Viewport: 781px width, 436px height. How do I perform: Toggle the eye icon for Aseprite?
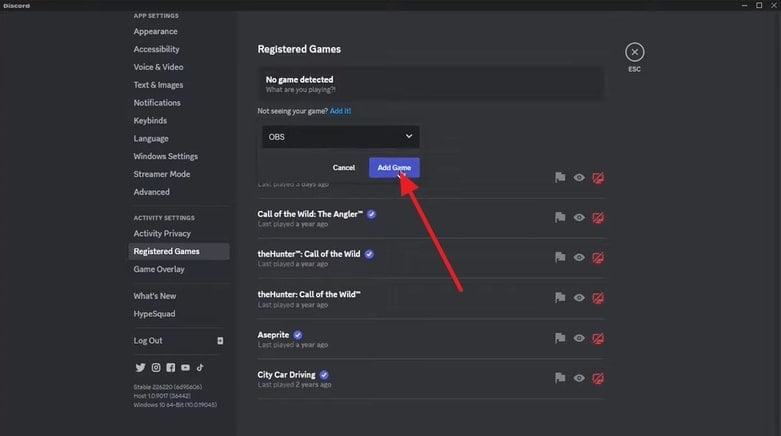(x=579, y=338)
